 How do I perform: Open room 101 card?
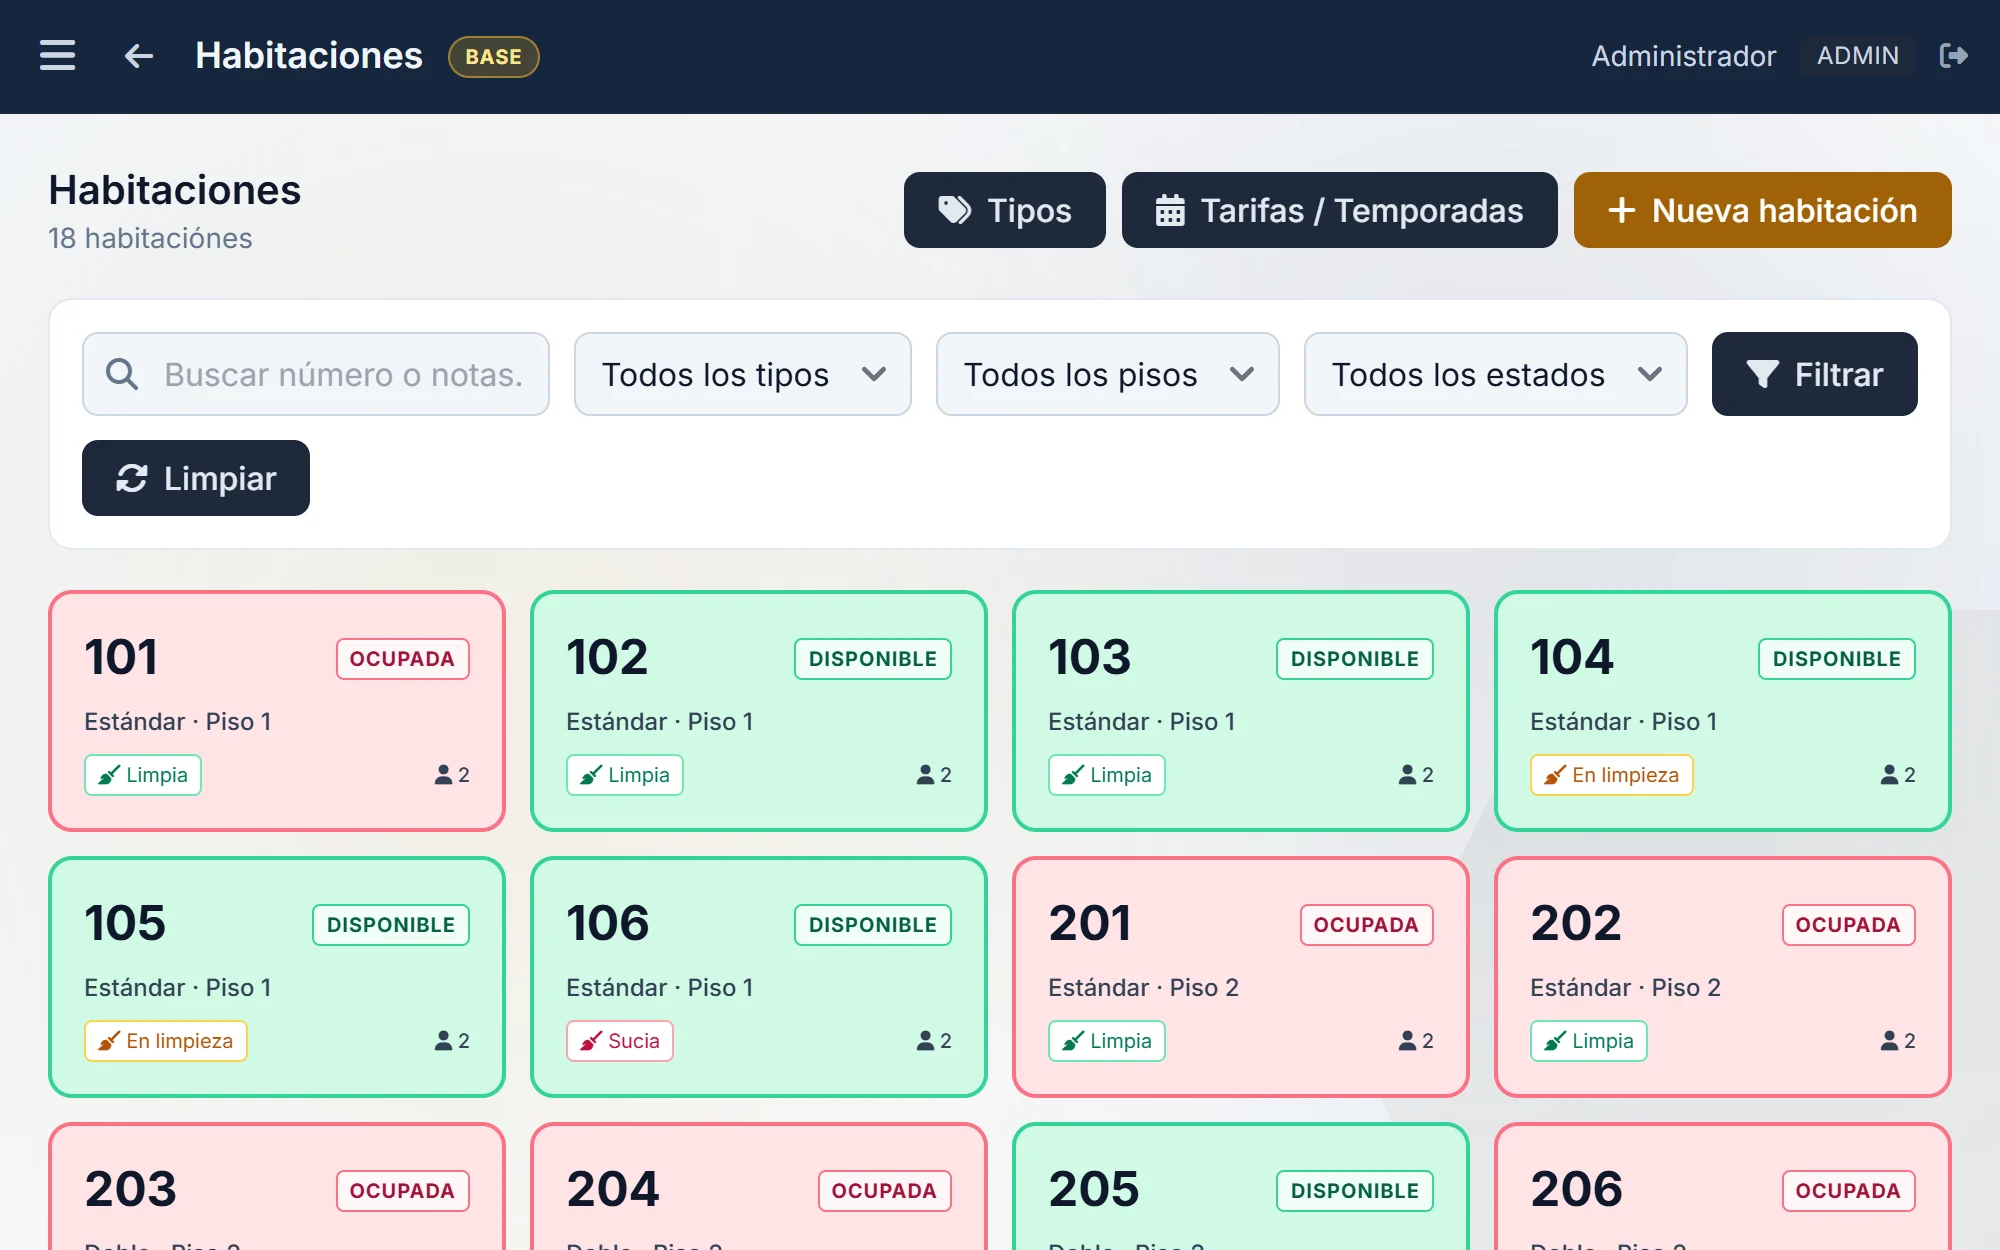pos(277,711)
